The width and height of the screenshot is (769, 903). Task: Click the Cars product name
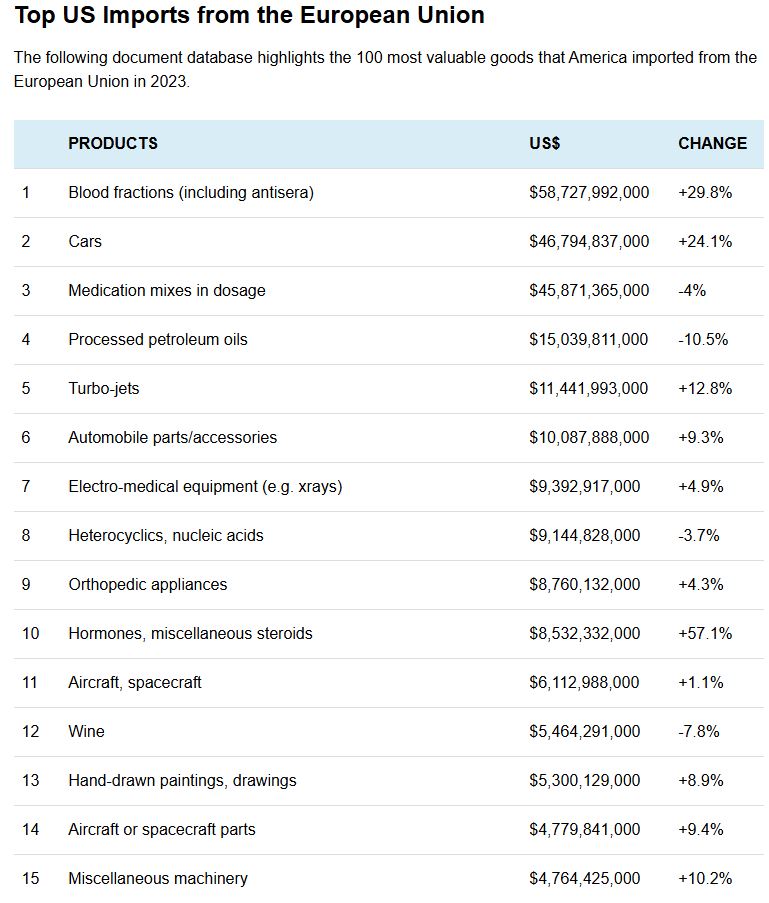85,241
